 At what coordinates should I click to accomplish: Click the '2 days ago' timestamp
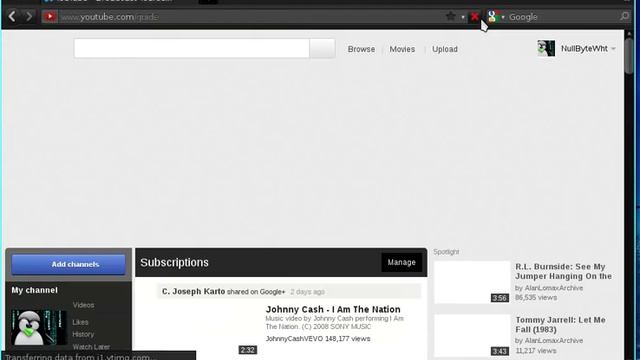point(307,292)
